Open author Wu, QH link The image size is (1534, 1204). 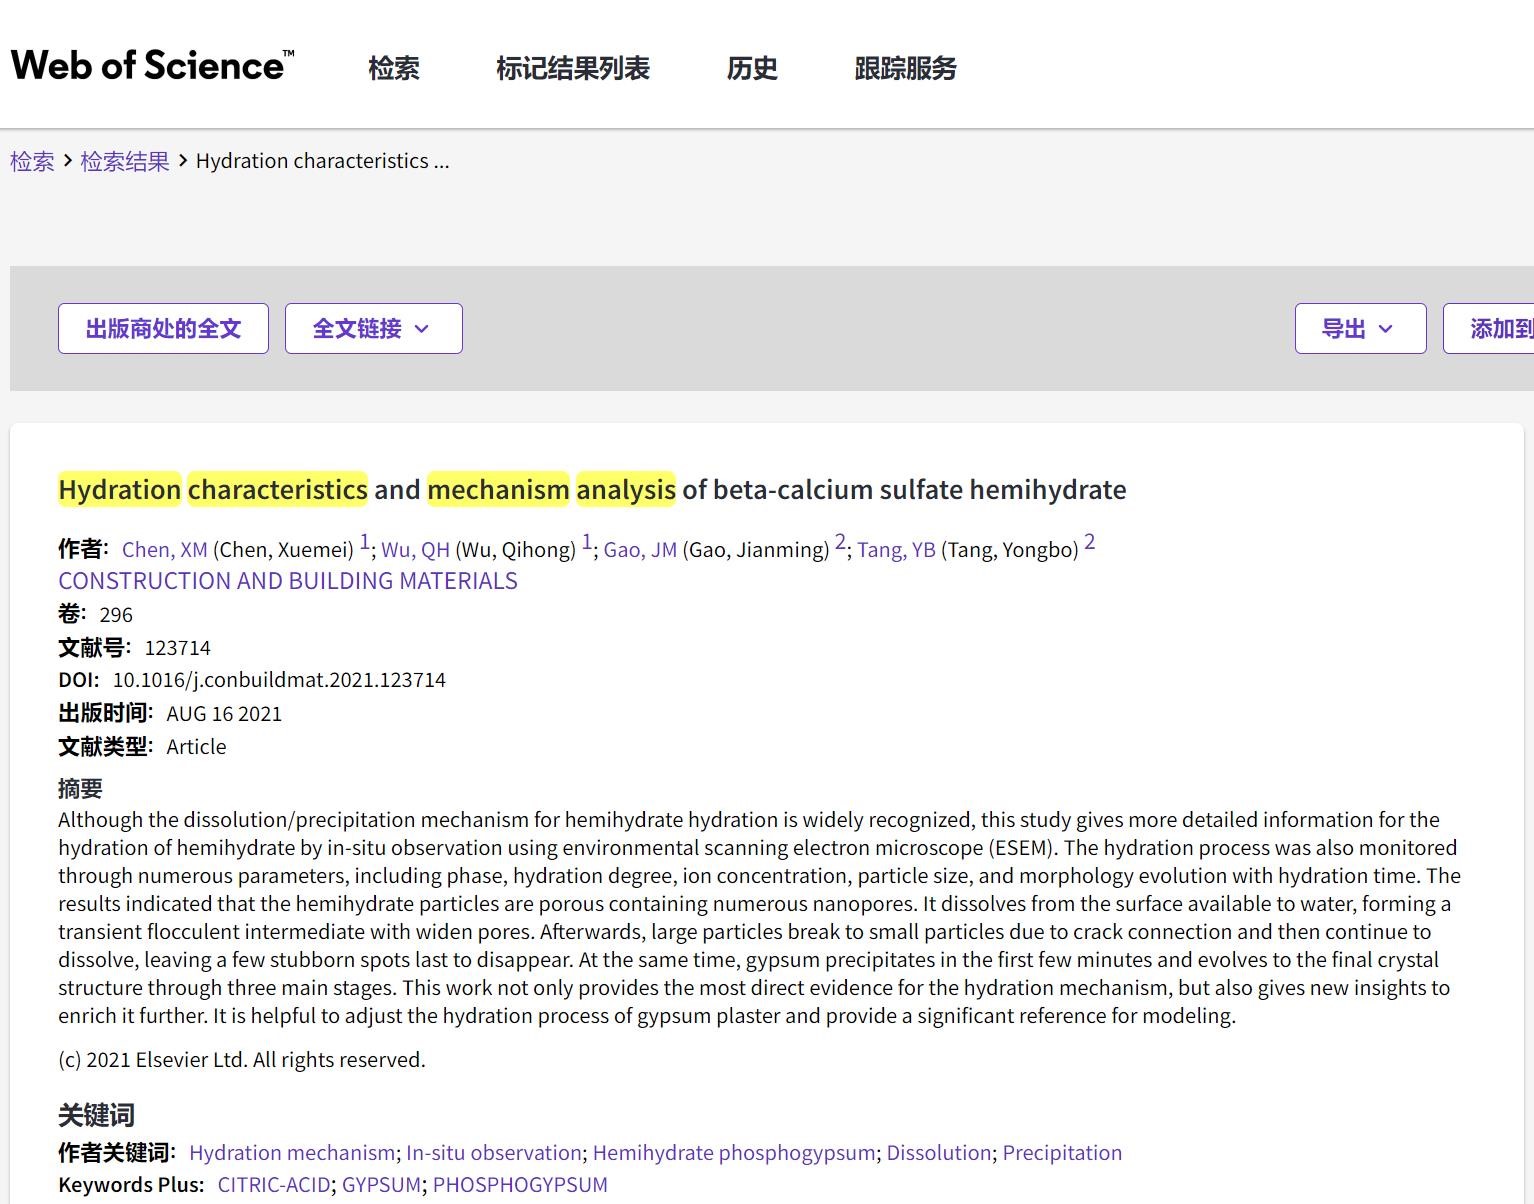tap(415, 549)
